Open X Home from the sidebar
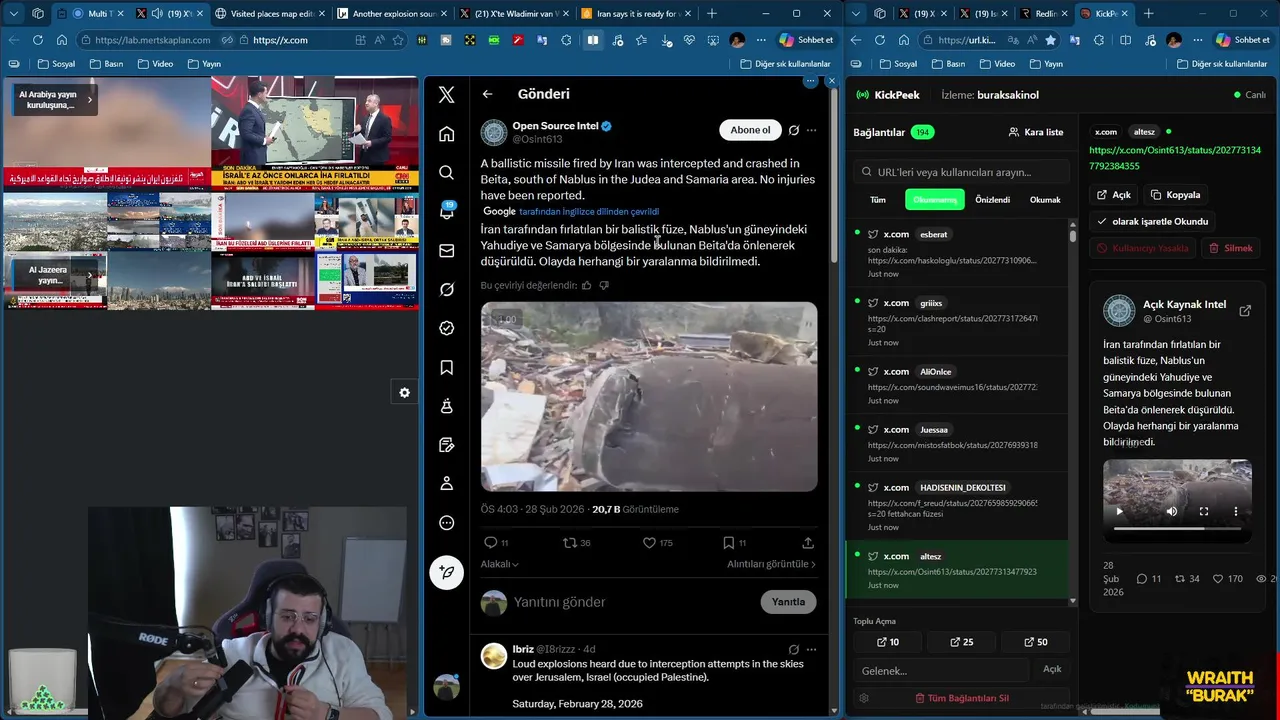 [x=447, y=134]
